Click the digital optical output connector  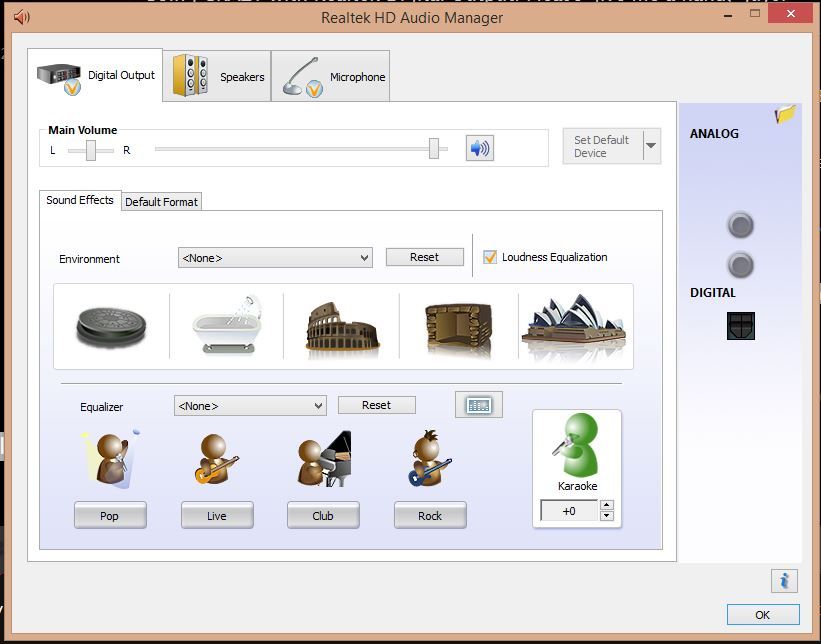click(x=741, y=326)
